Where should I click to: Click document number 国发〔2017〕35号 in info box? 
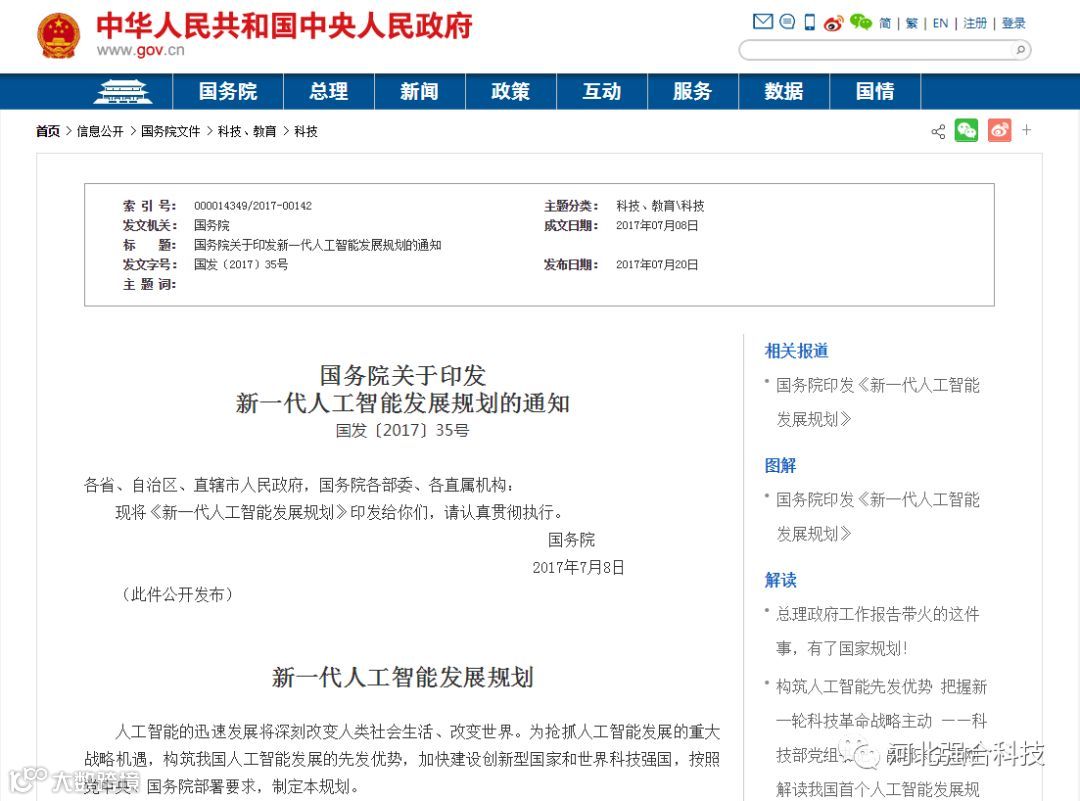pyautogui.click(x=241, y=264)
